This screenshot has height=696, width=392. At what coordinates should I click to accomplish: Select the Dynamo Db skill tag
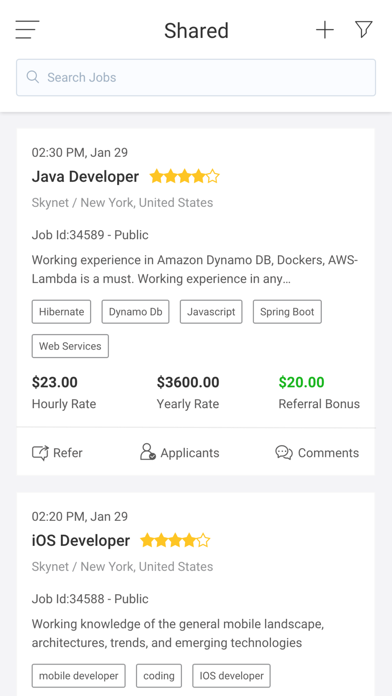(135, 312)
